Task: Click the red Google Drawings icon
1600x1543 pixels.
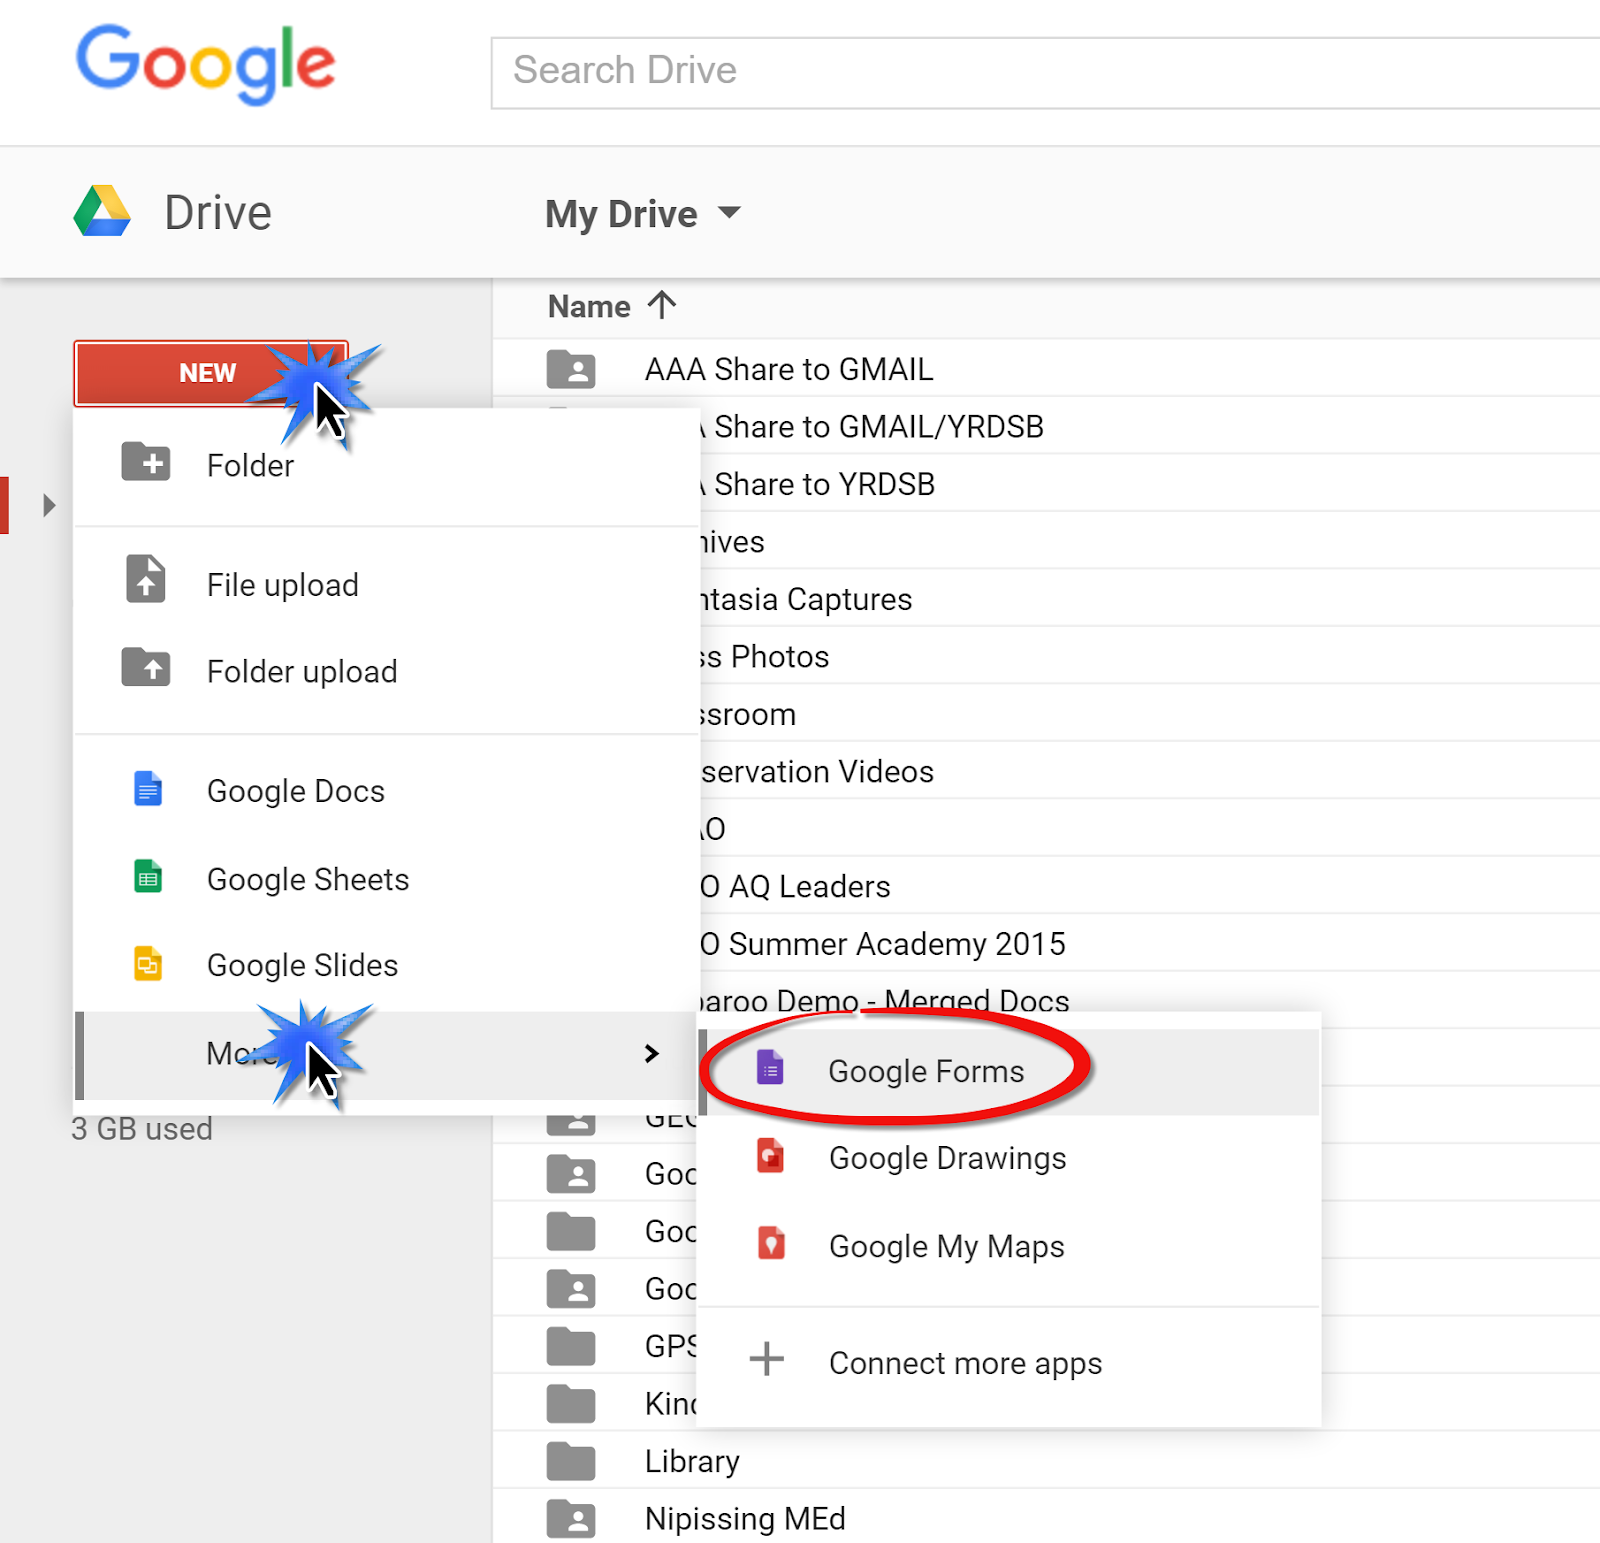Action: (x=770, y=1156)
